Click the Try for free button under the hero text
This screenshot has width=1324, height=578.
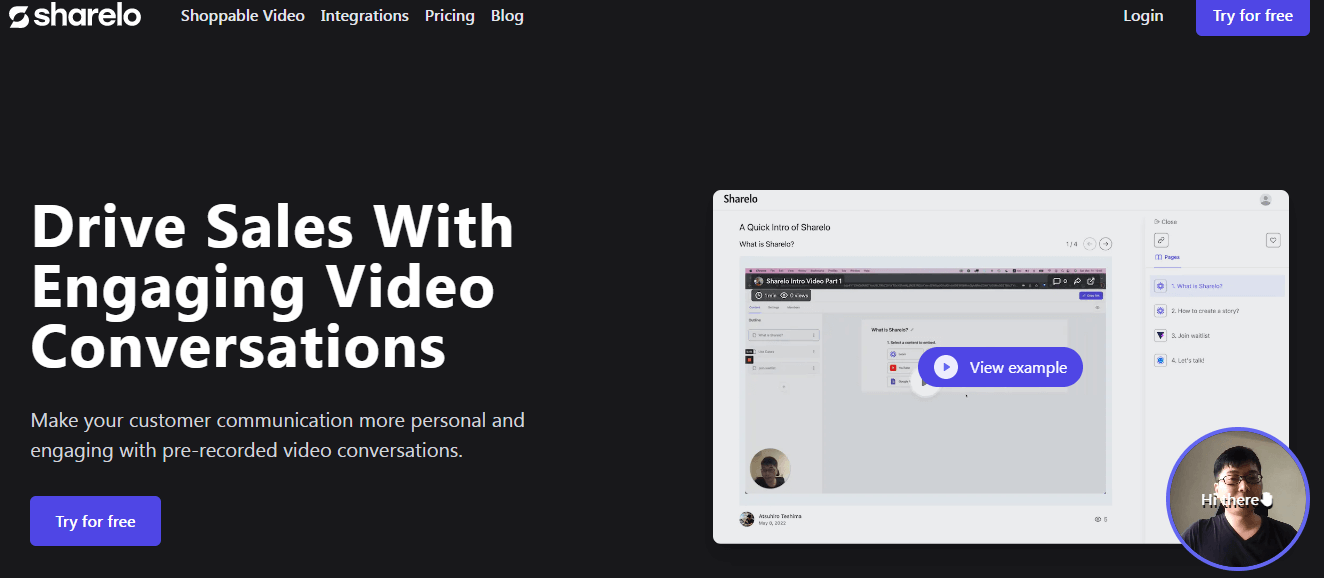[x=95, y=521]
